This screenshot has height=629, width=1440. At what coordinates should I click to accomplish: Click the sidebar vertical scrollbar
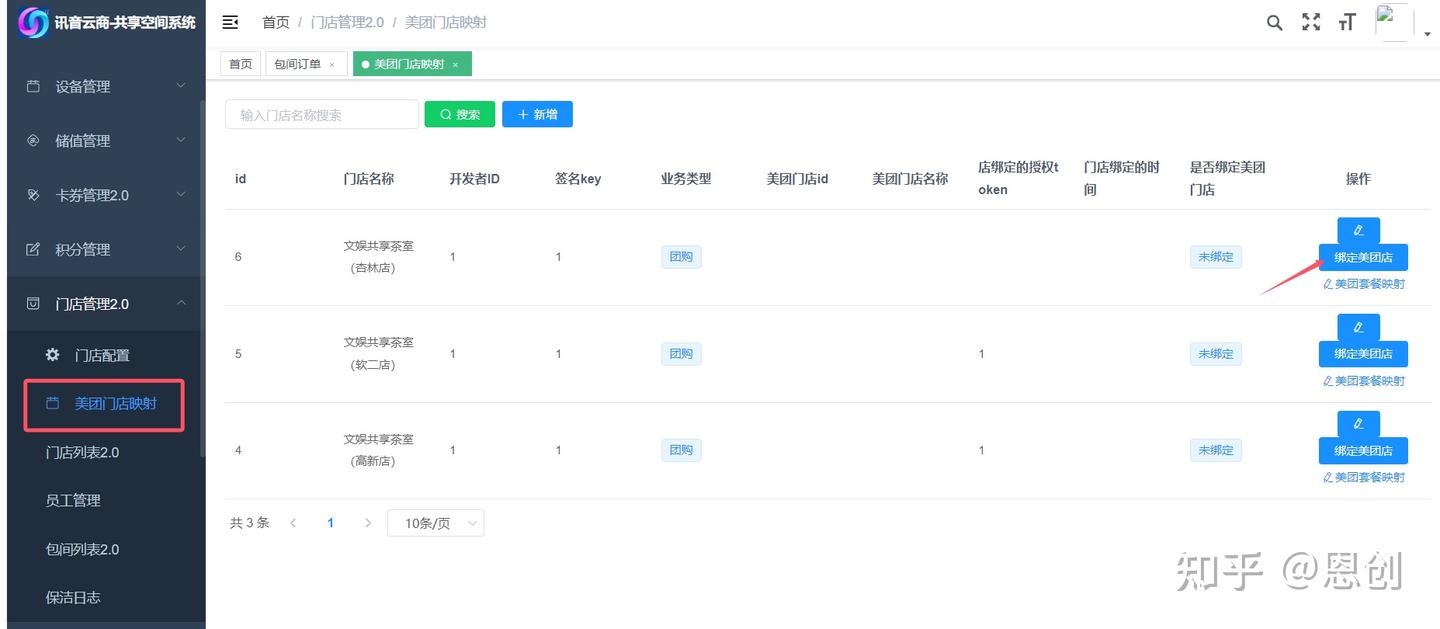click(x=202, y=280)
